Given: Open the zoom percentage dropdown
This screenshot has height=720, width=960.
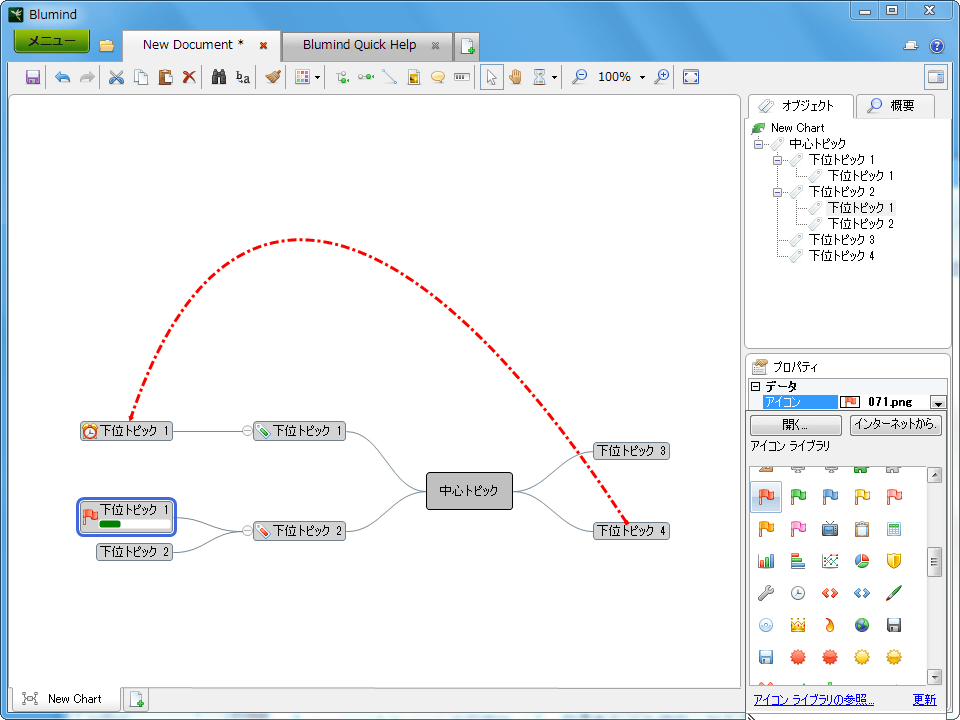Looking at the screenshot, I should click(x=642, y=78).
